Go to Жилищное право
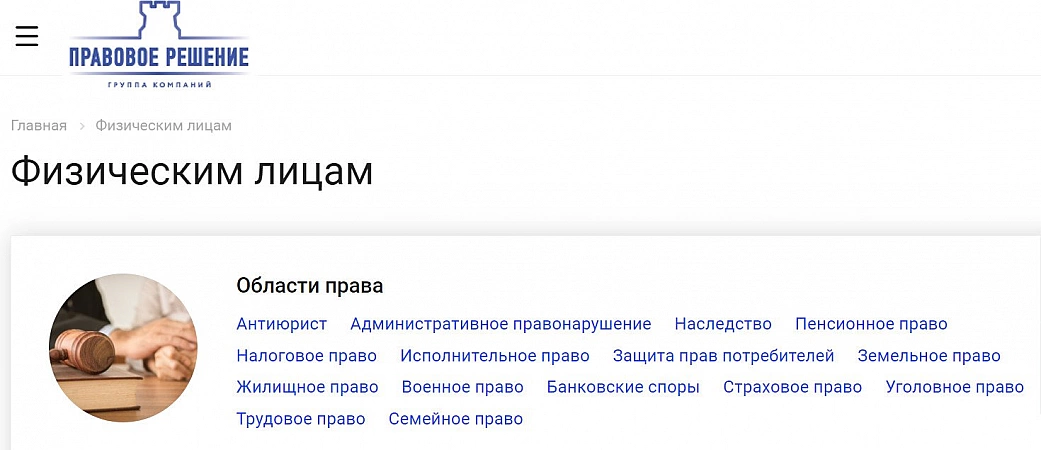Screen dimensions: 1041x450 [307, 387]
